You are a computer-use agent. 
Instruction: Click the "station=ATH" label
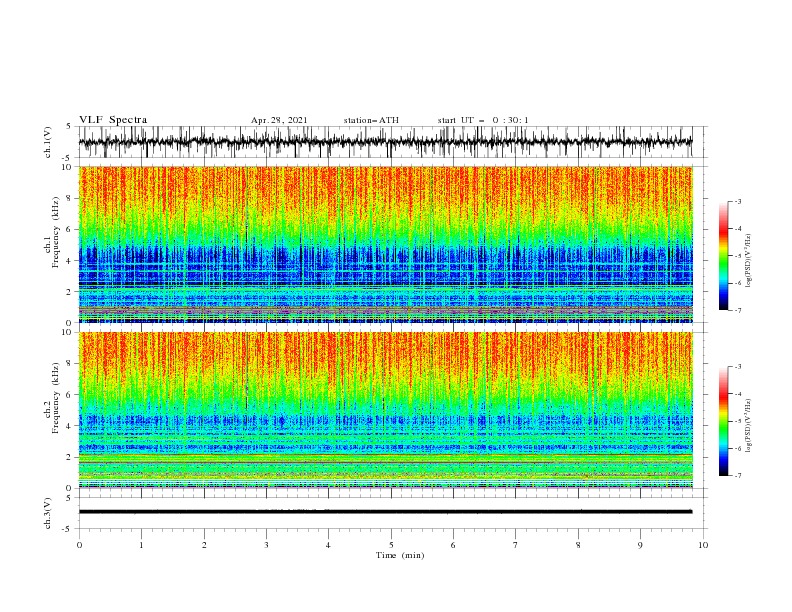371,120
